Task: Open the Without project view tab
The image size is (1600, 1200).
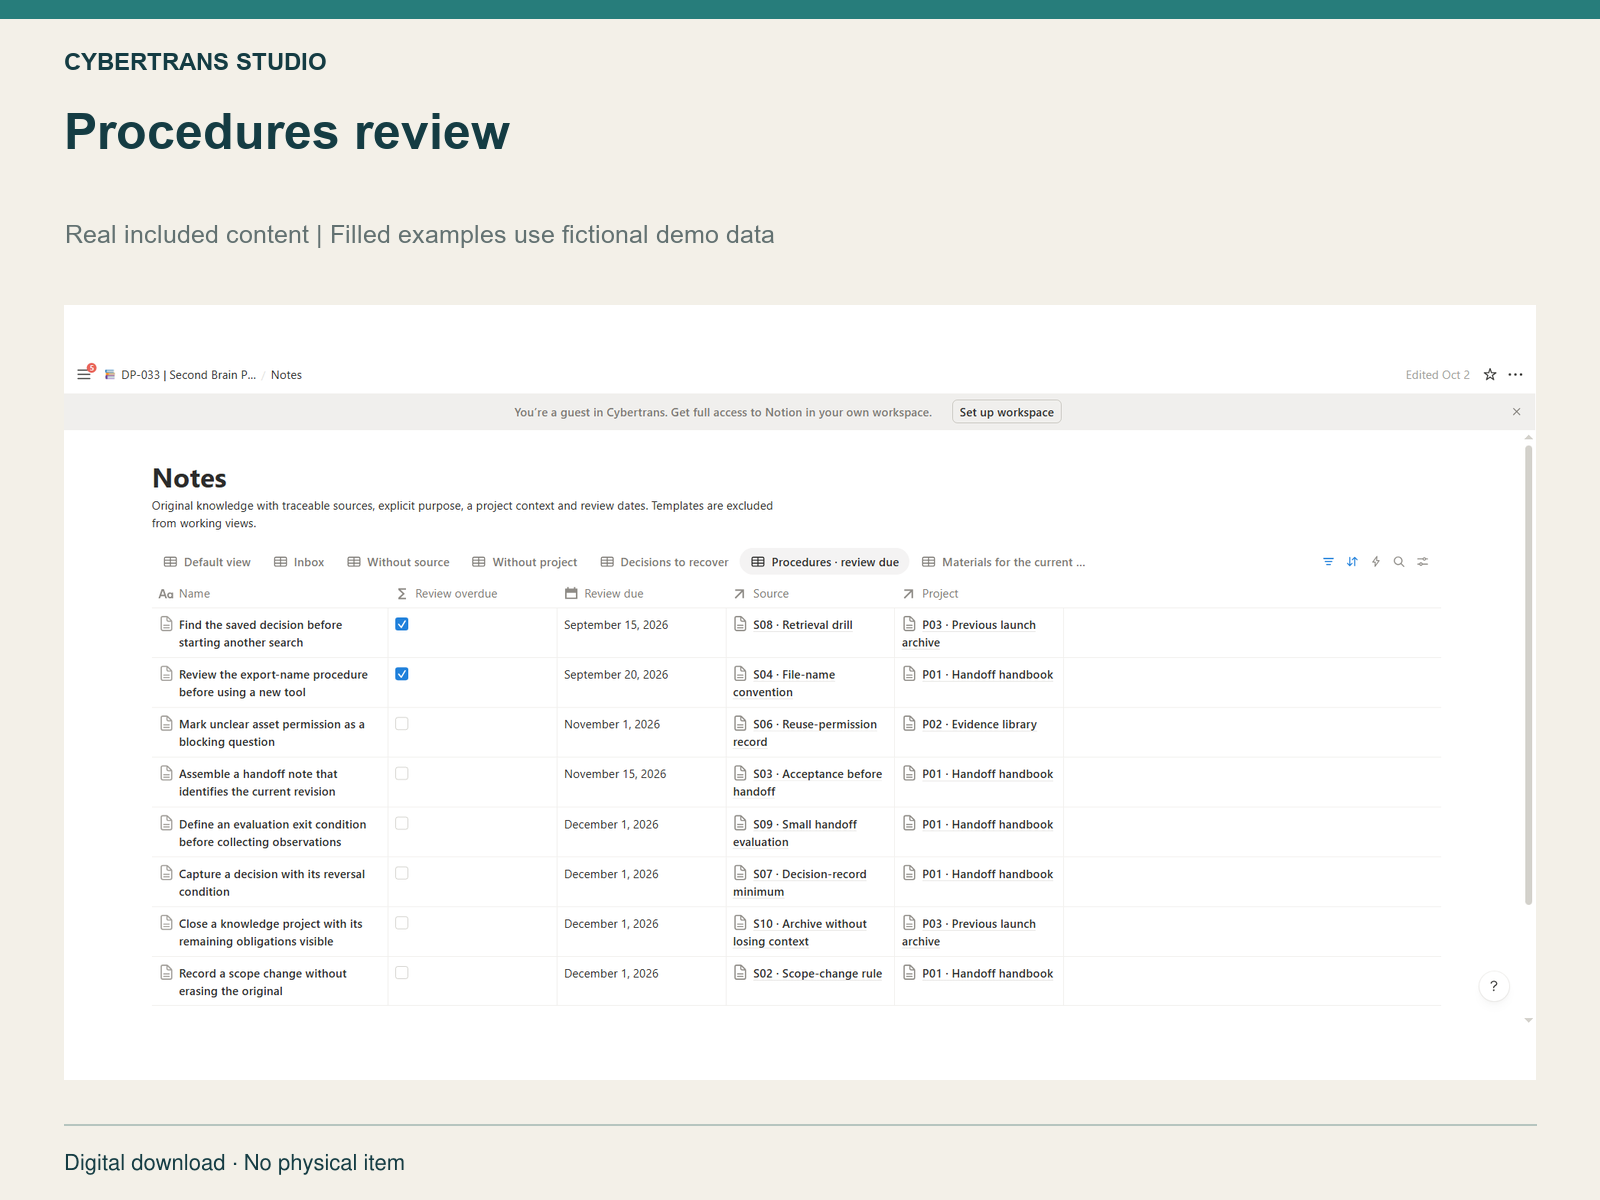Action: [x=525, y=562]
